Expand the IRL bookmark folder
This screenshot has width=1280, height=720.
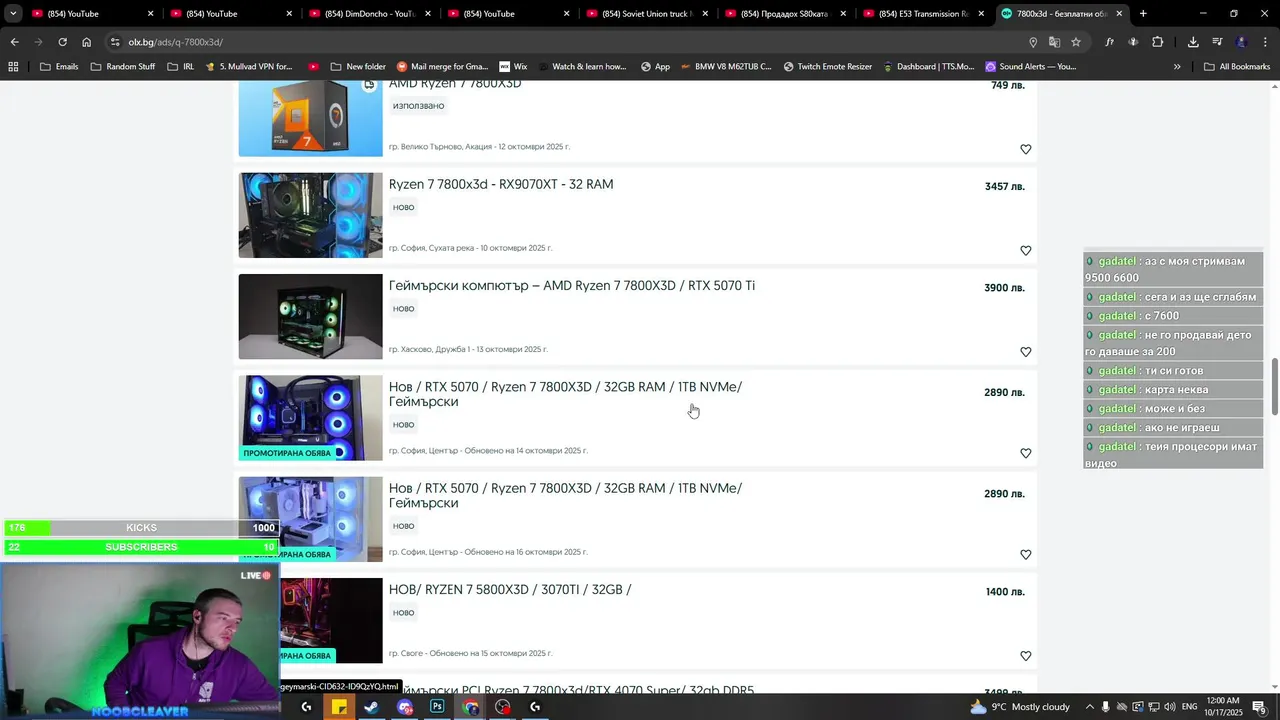click(x=181, y=66)
